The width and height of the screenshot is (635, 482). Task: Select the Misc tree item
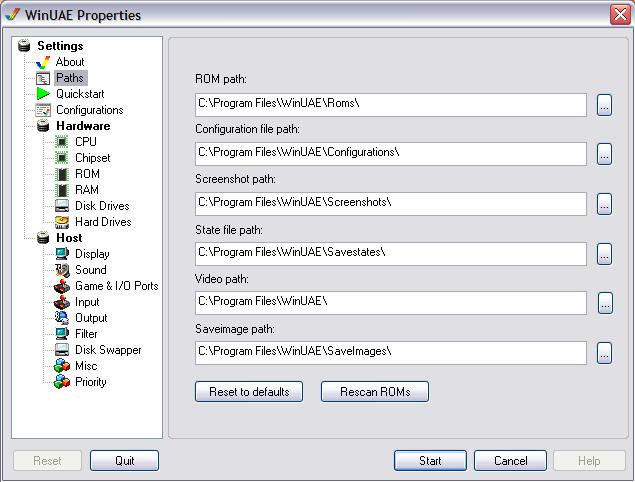click(86, 366)
